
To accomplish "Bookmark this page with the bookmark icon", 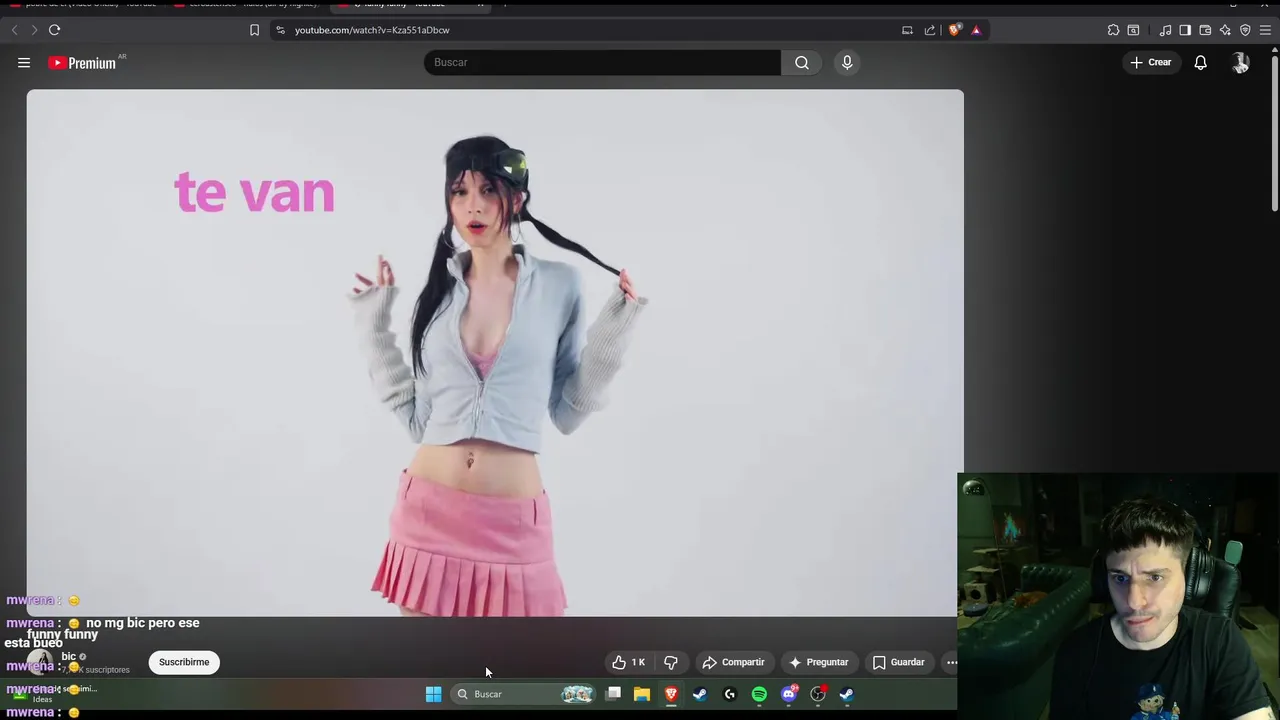I will 254,30.
